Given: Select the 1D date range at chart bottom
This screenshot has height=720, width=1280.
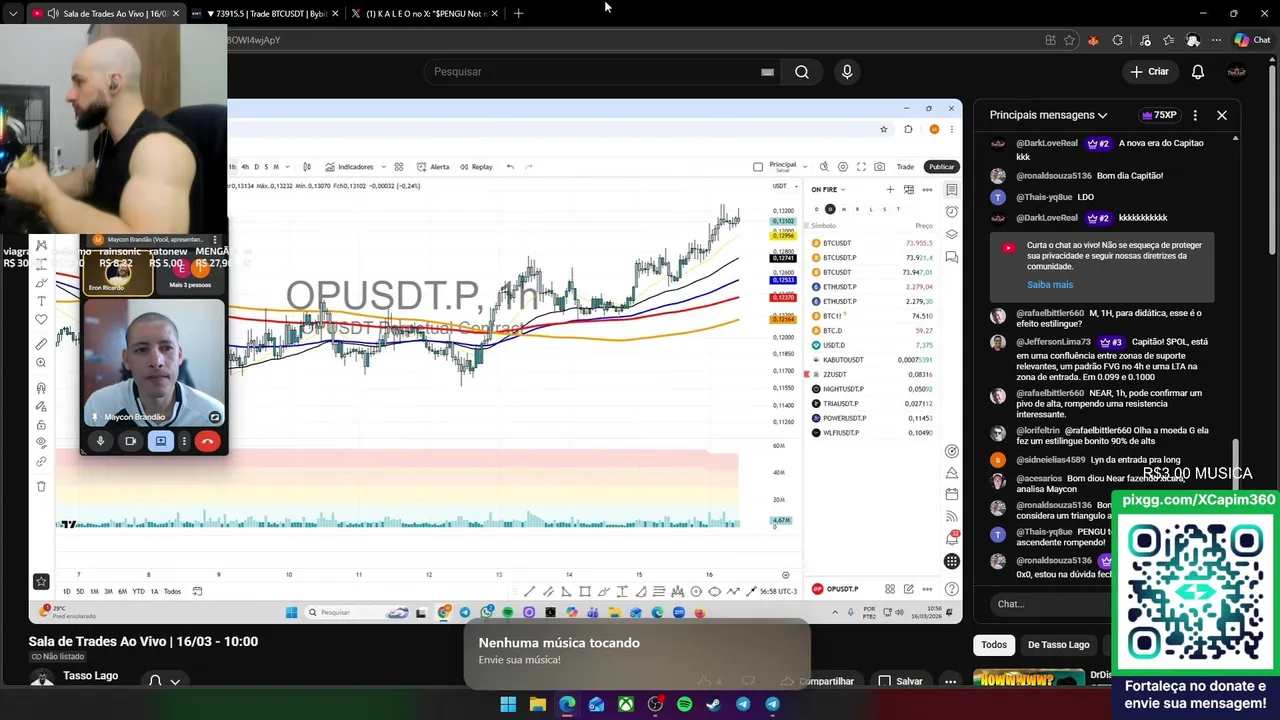Looking at the screenshot, I should (67, 591).
